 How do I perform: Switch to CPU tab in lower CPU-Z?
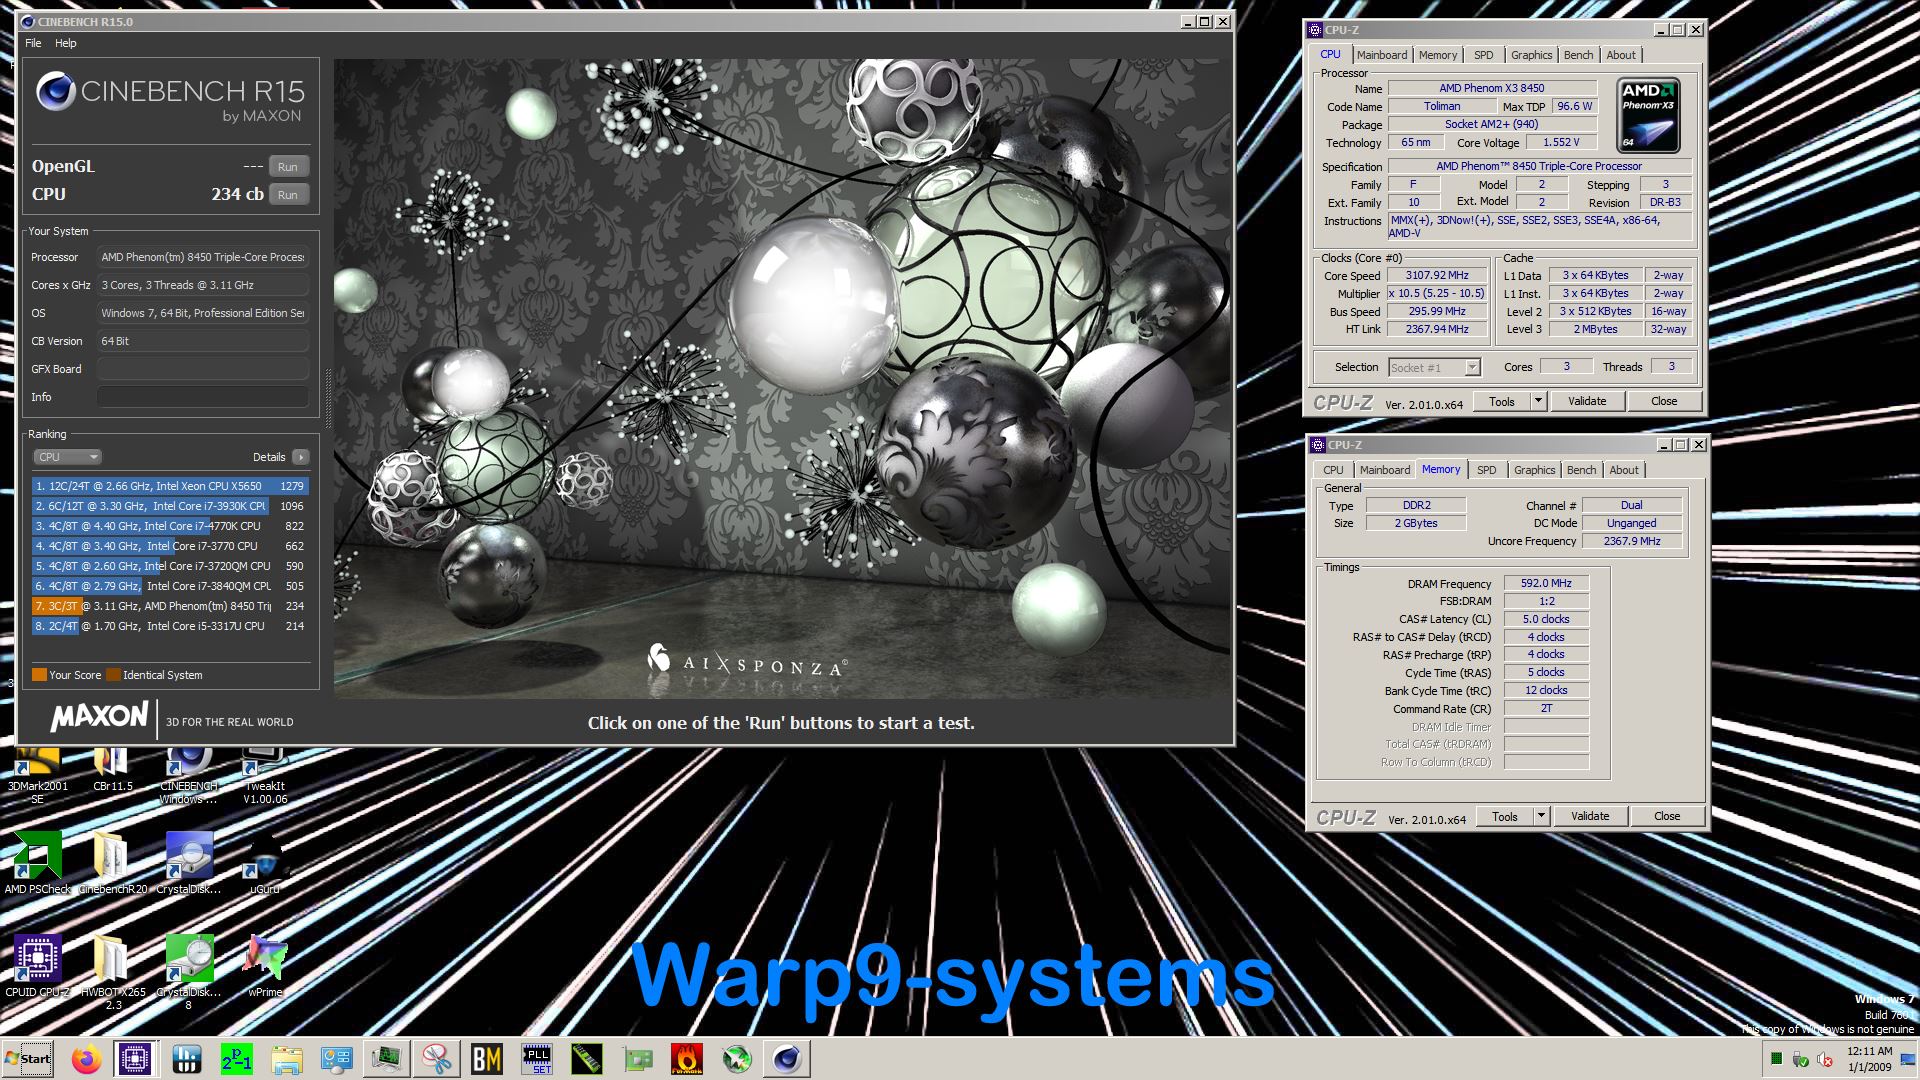[1333, 470]
